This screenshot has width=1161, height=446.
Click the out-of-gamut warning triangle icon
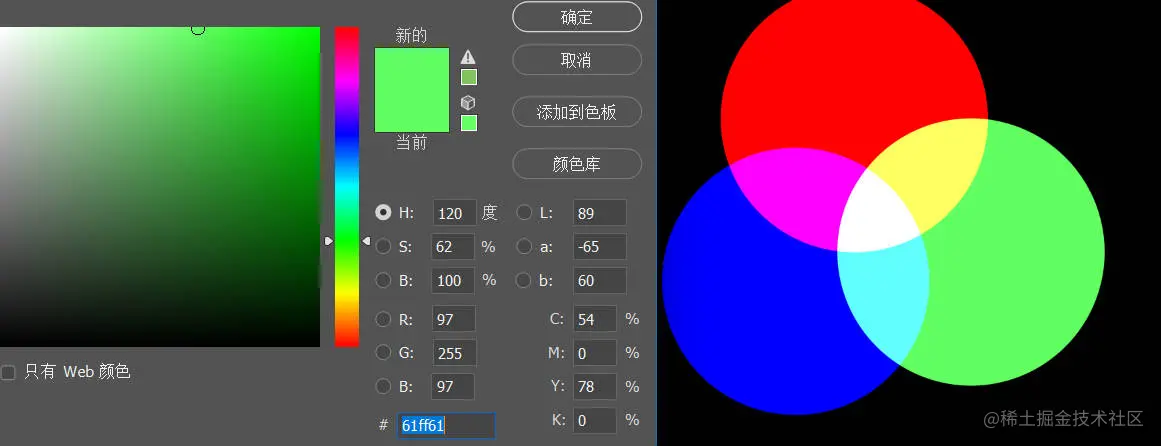point(468,57)
